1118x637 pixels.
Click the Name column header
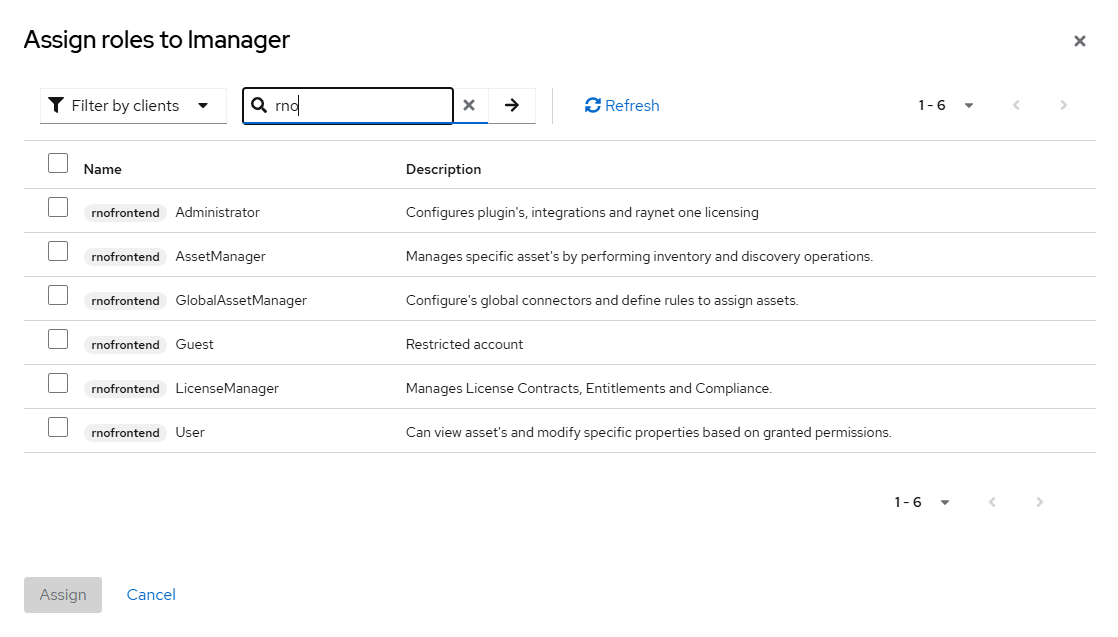click(x=103, y=169)
